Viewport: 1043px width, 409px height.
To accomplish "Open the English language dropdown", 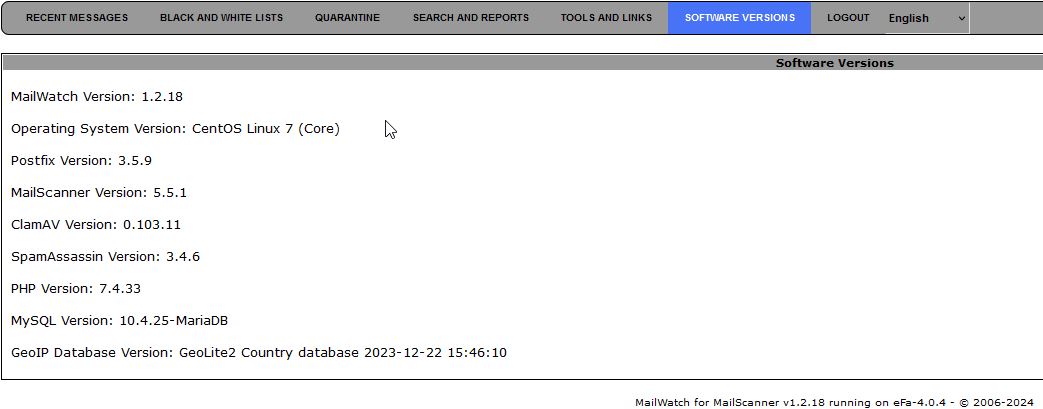I will coord(927,19).
